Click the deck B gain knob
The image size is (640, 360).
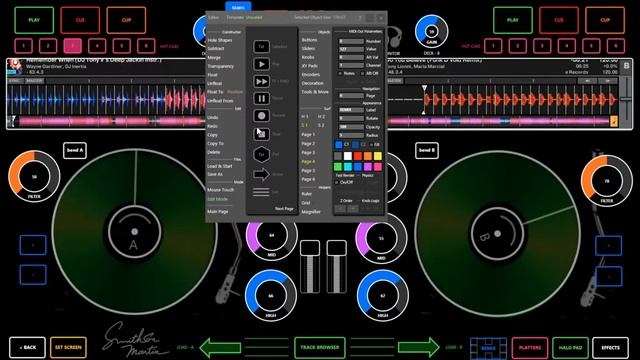pyautogui.click(x=431, y=31)
